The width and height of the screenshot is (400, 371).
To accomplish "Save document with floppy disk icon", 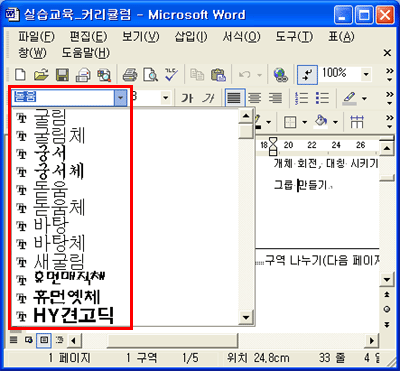I will pos(62,75).
